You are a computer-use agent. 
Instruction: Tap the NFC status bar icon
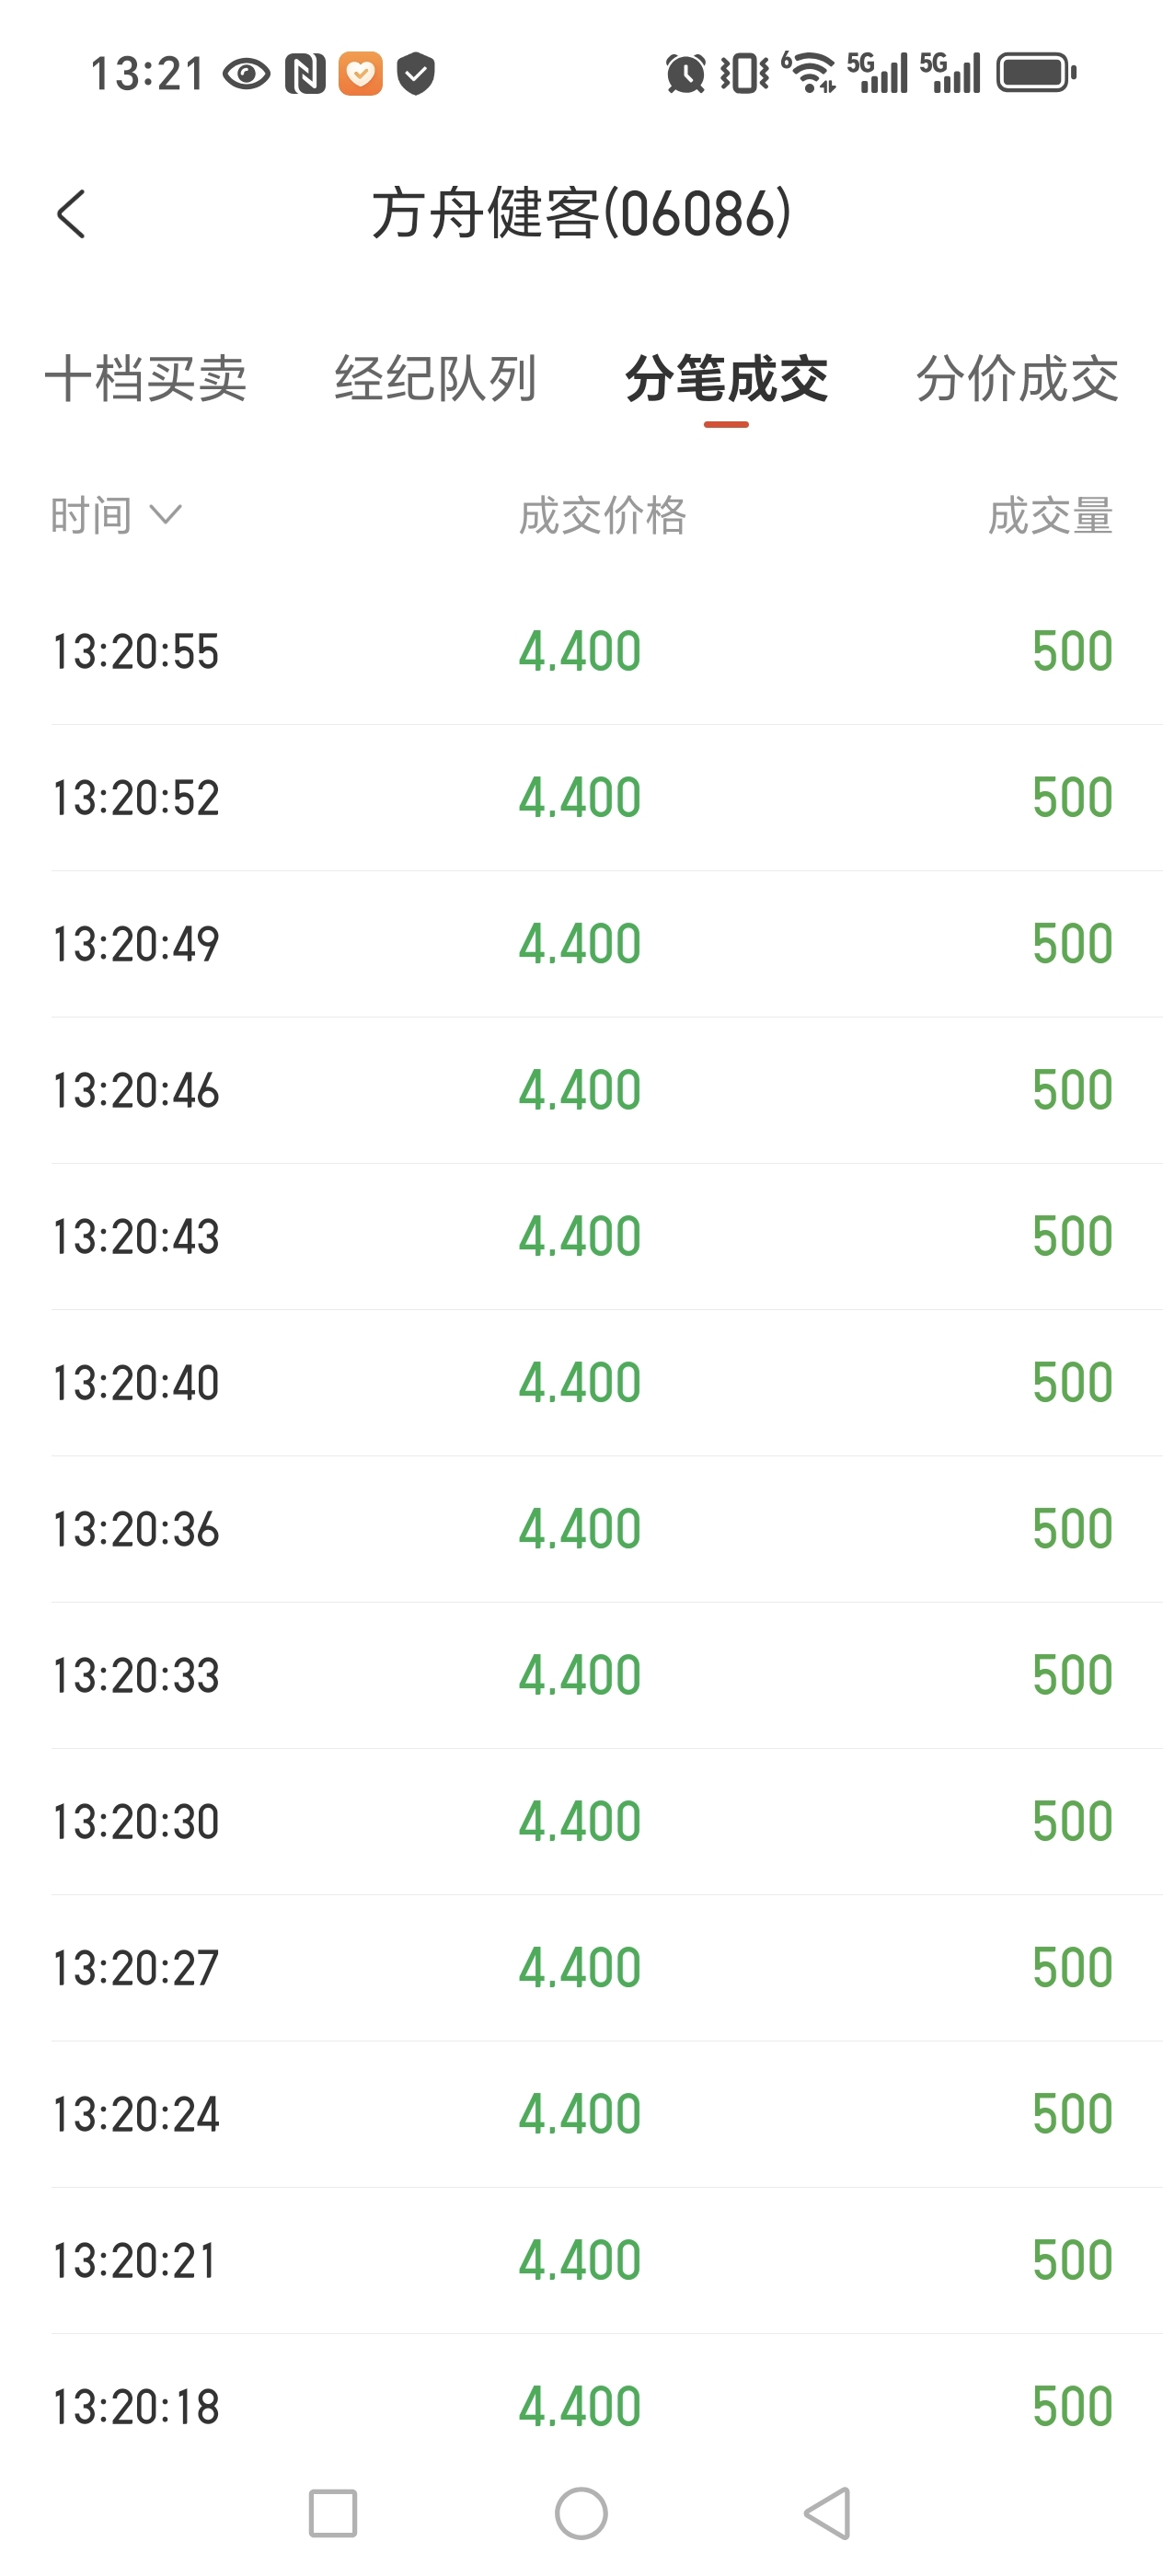[x=304, y=73]
